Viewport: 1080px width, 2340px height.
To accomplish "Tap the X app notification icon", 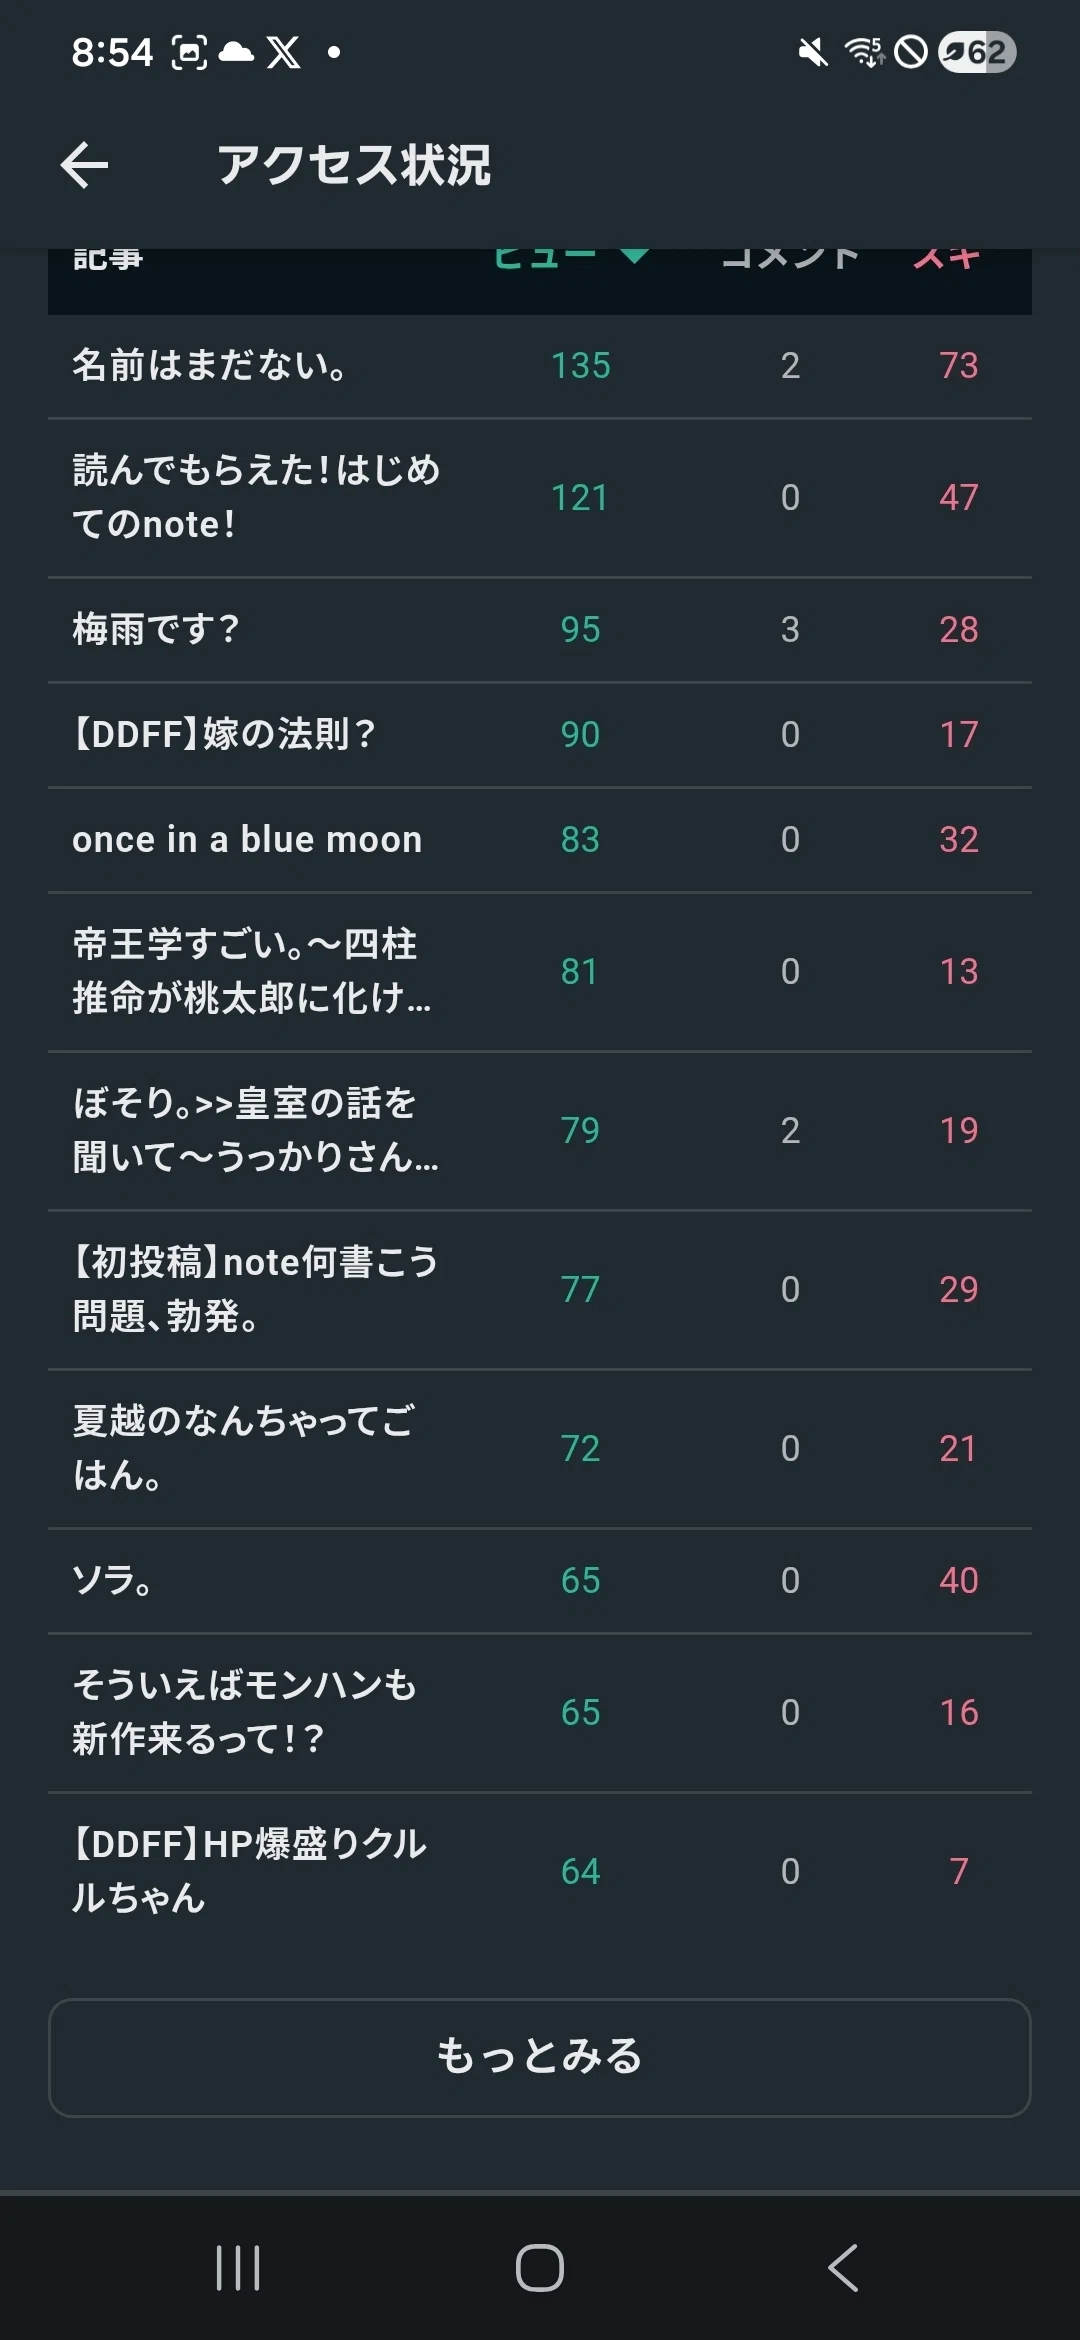I will (283, 52).
